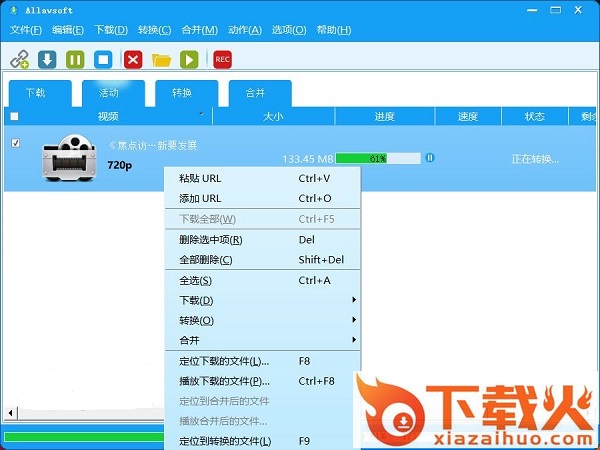This screenshot has height=450, width=600.
Task: Open the yellow folder toolbar icon
Action: 161,60
